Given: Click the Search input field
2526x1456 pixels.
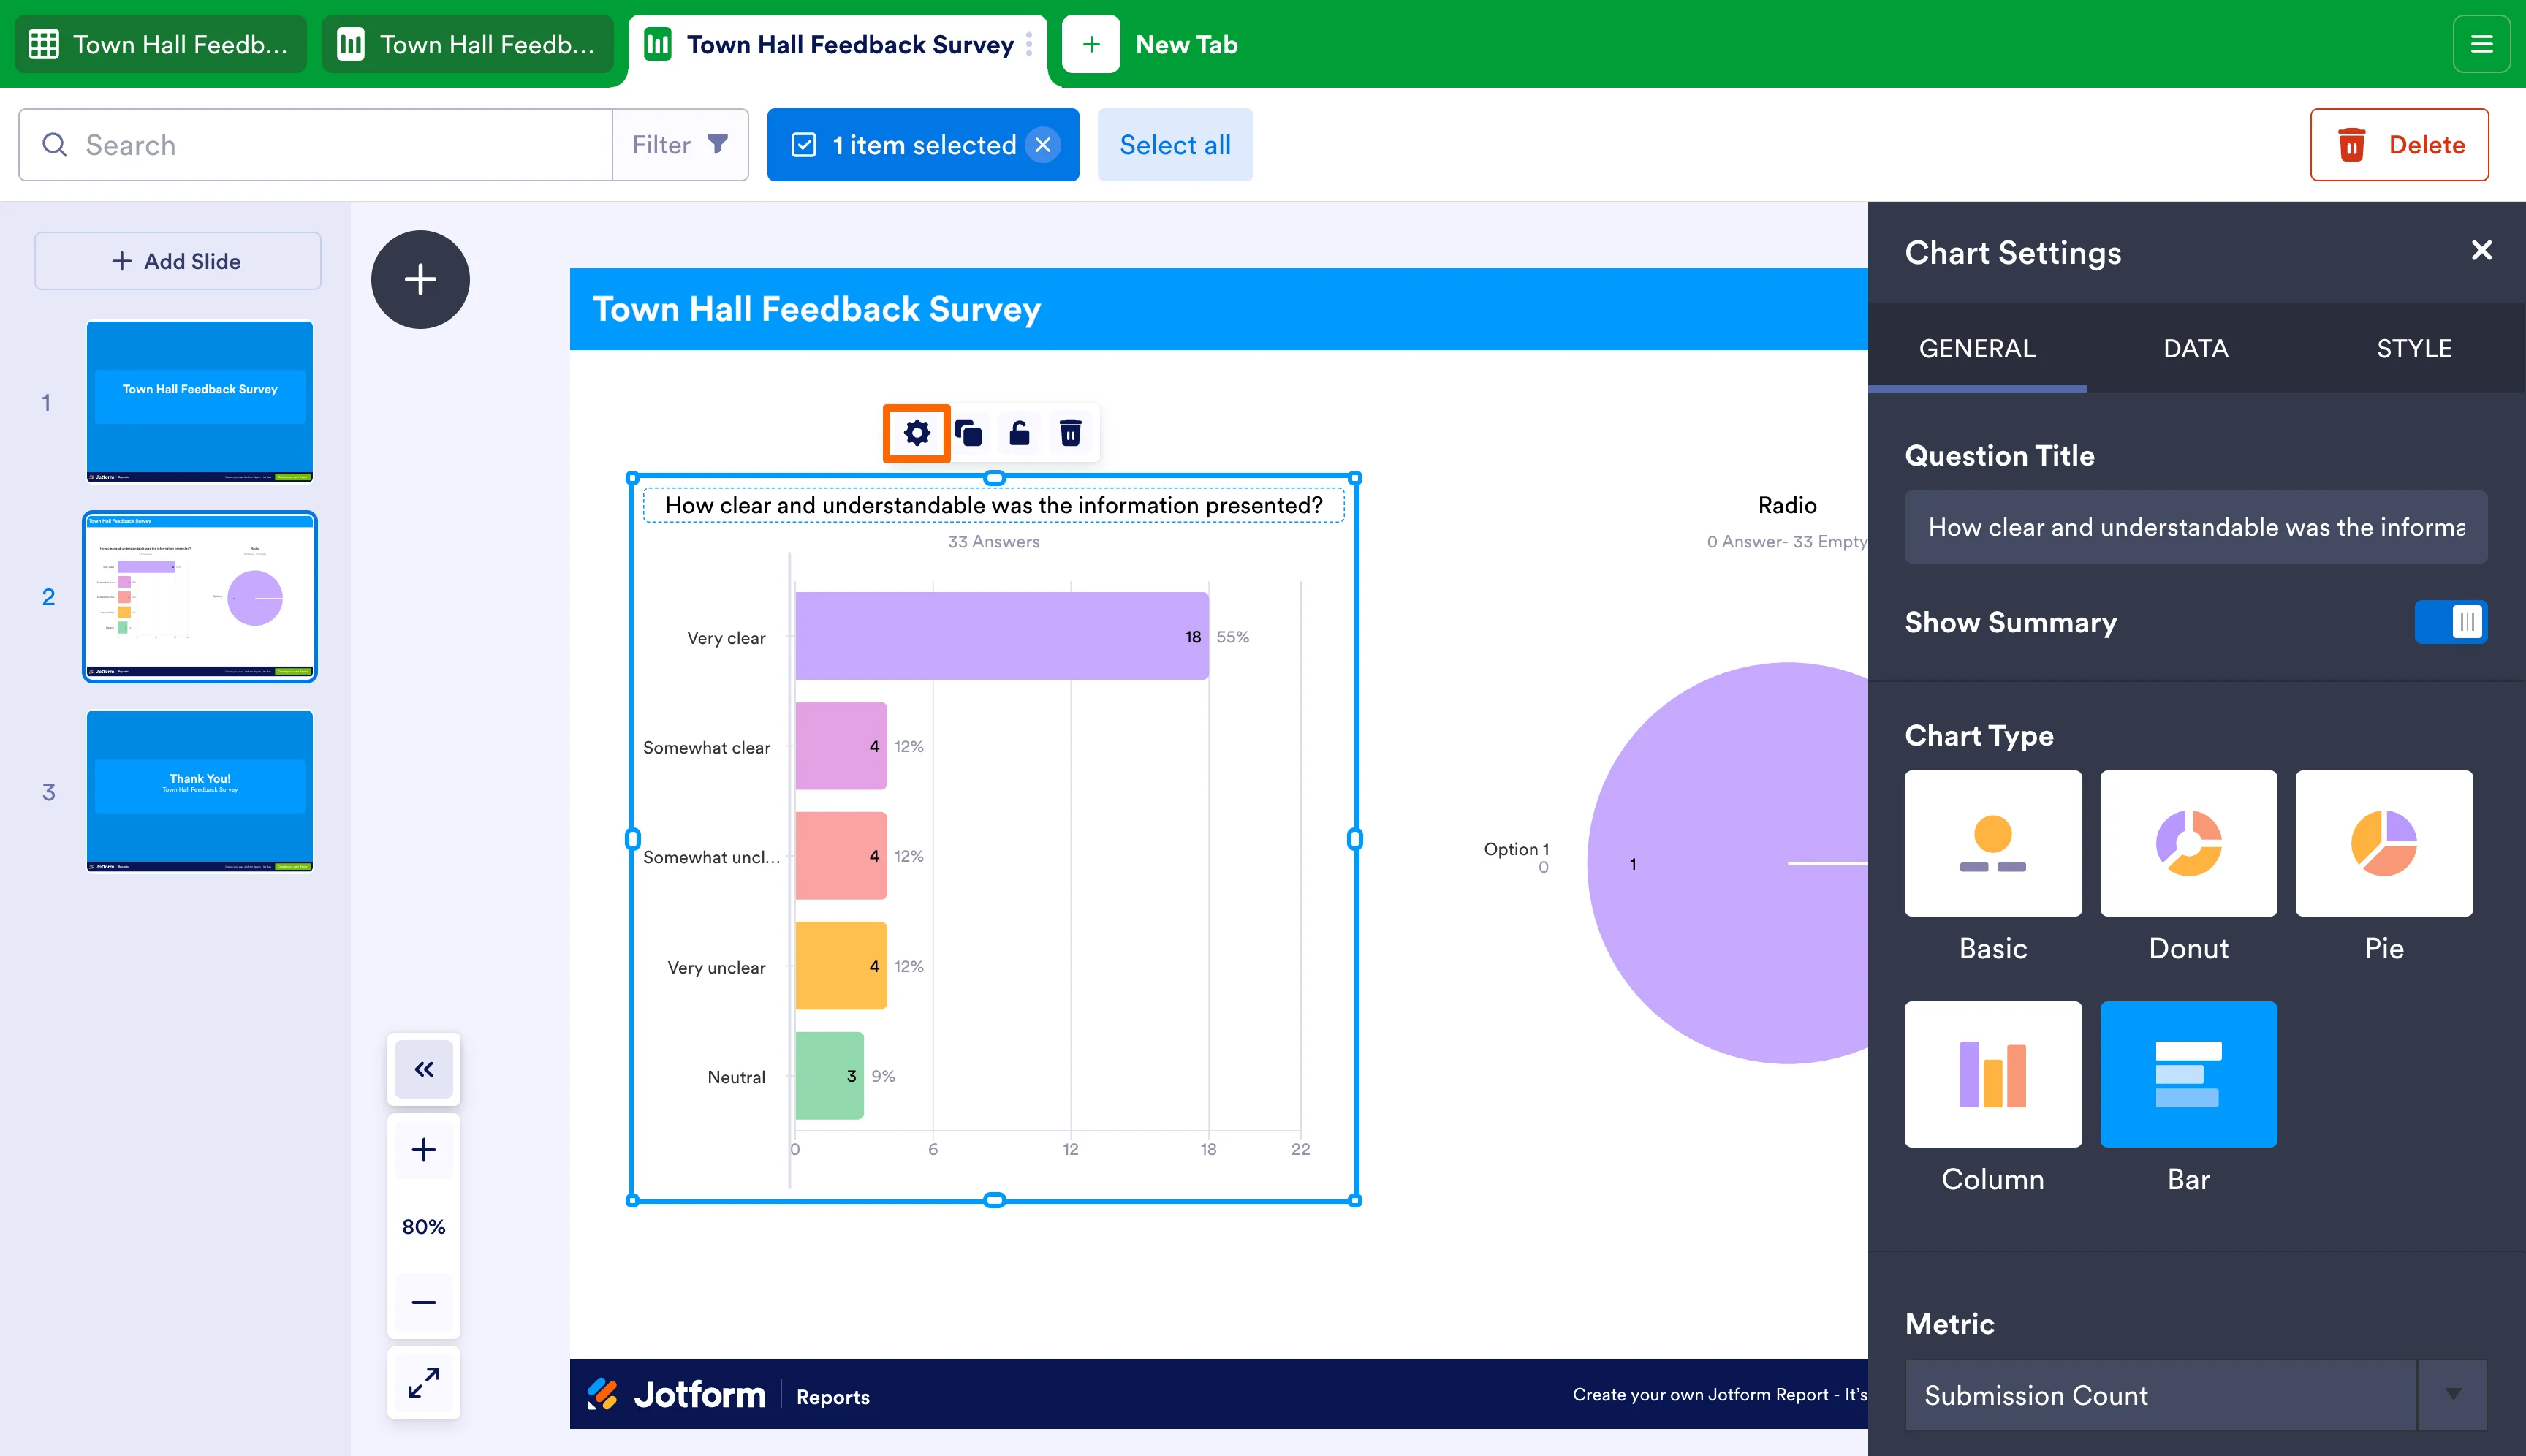Looking at the screenshot, I should (x=316, y=145).
